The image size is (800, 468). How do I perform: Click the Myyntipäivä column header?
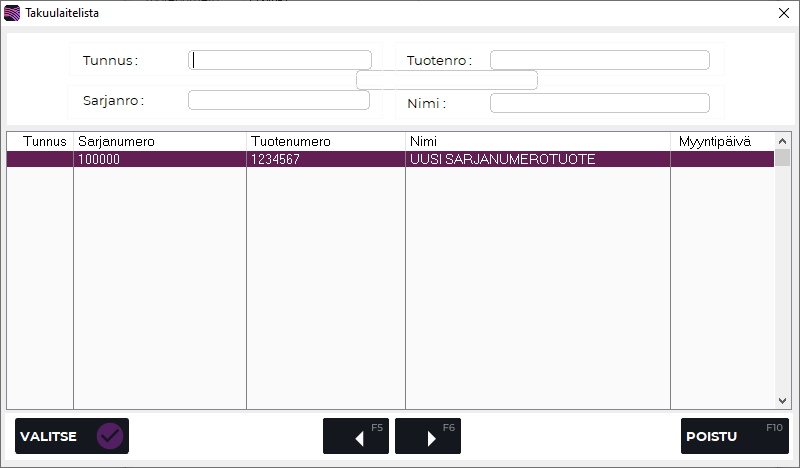point(722,141)
